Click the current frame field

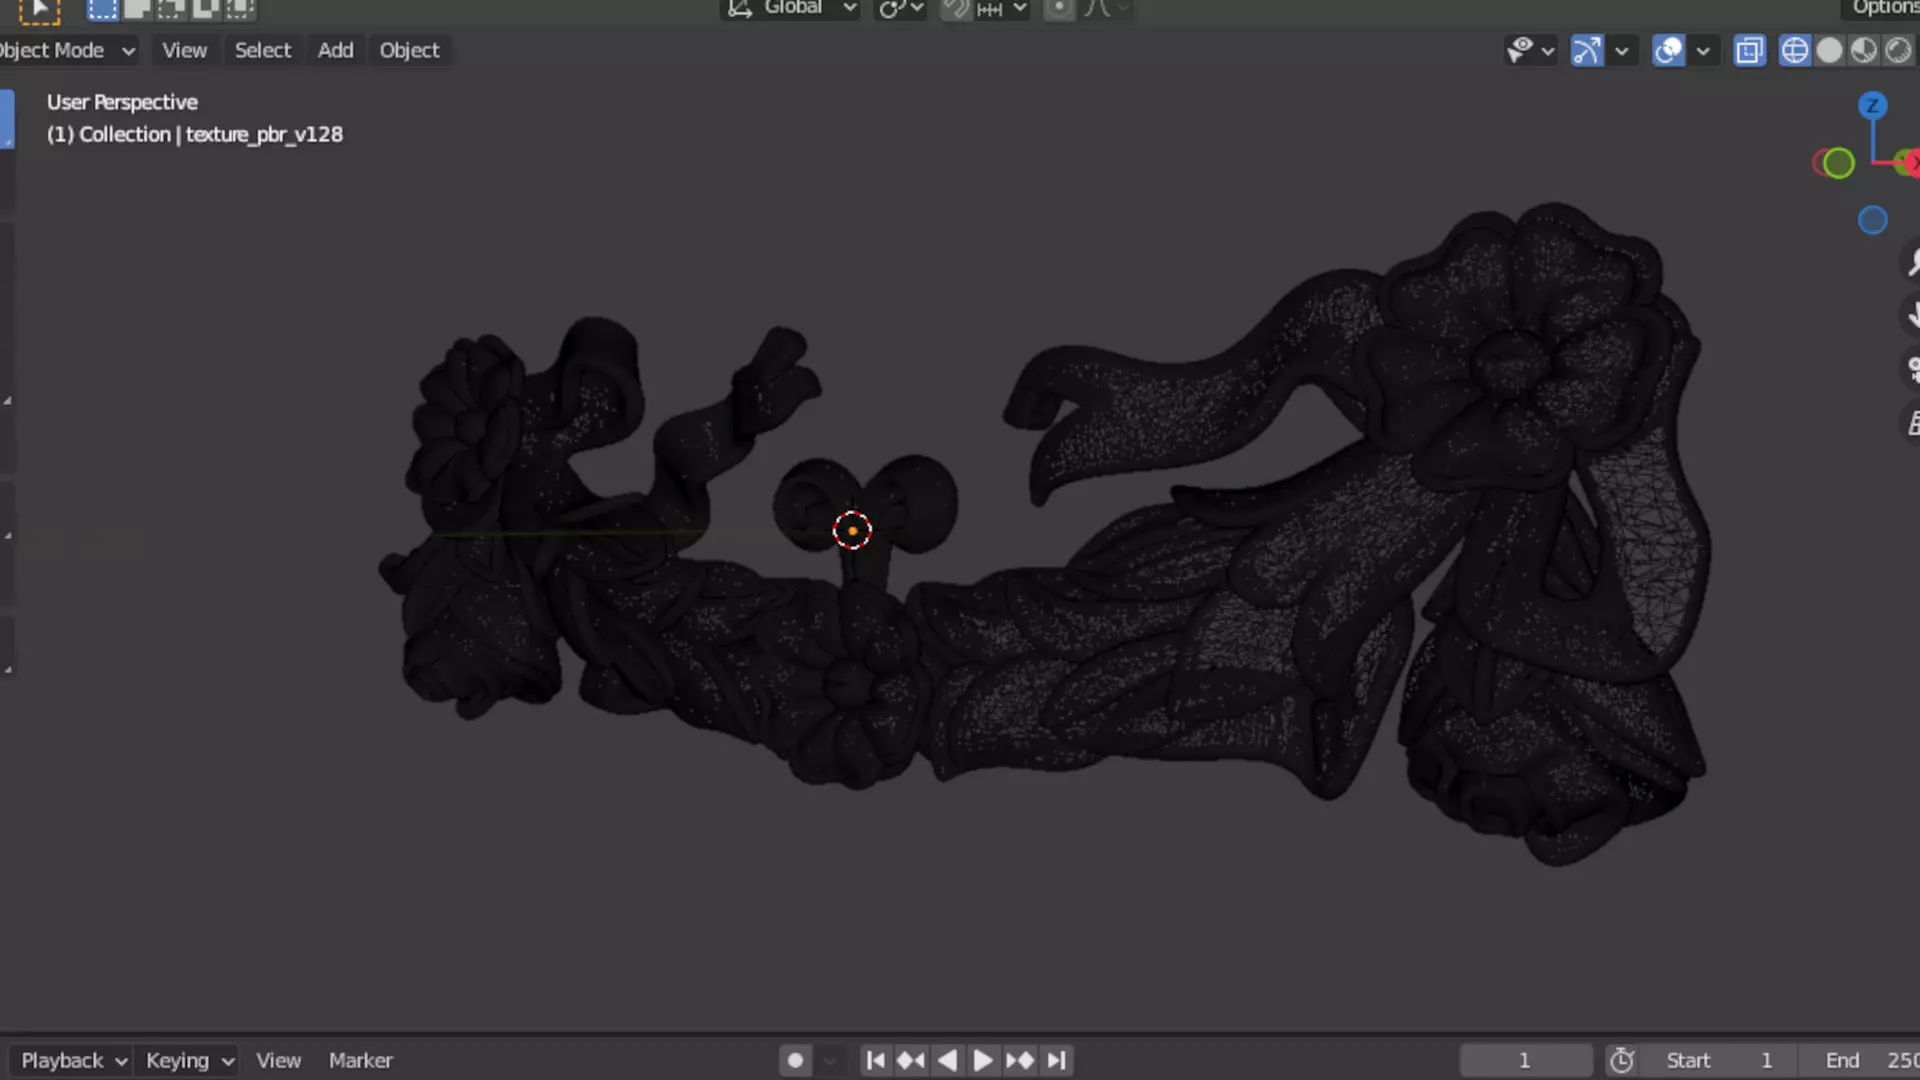(x=1524, y=1060)
